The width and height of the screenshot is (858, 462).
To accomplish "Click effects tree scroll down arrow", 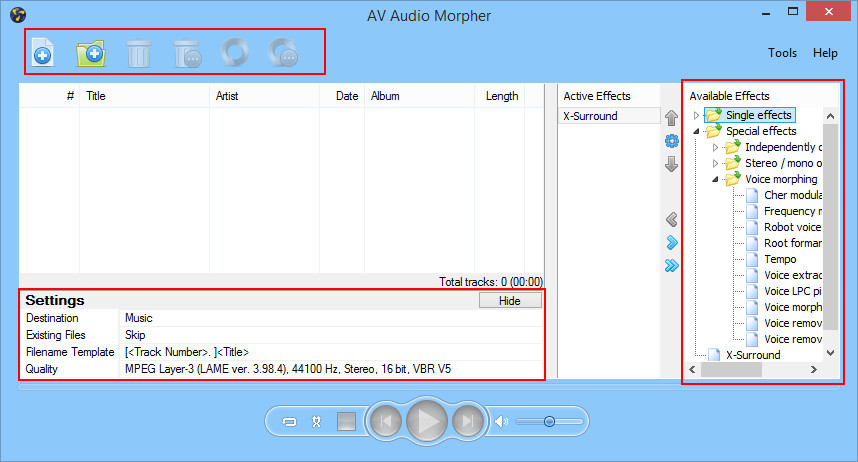I will (830, 353).
